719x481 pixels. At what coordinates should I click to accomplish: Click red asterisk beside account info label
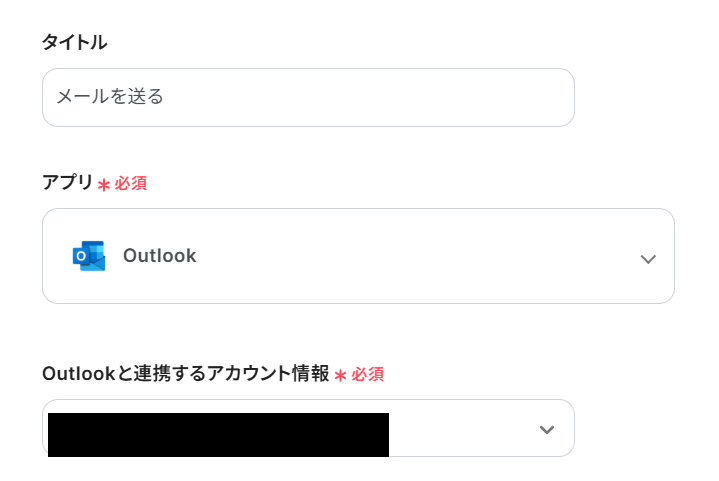pos(340,376)
